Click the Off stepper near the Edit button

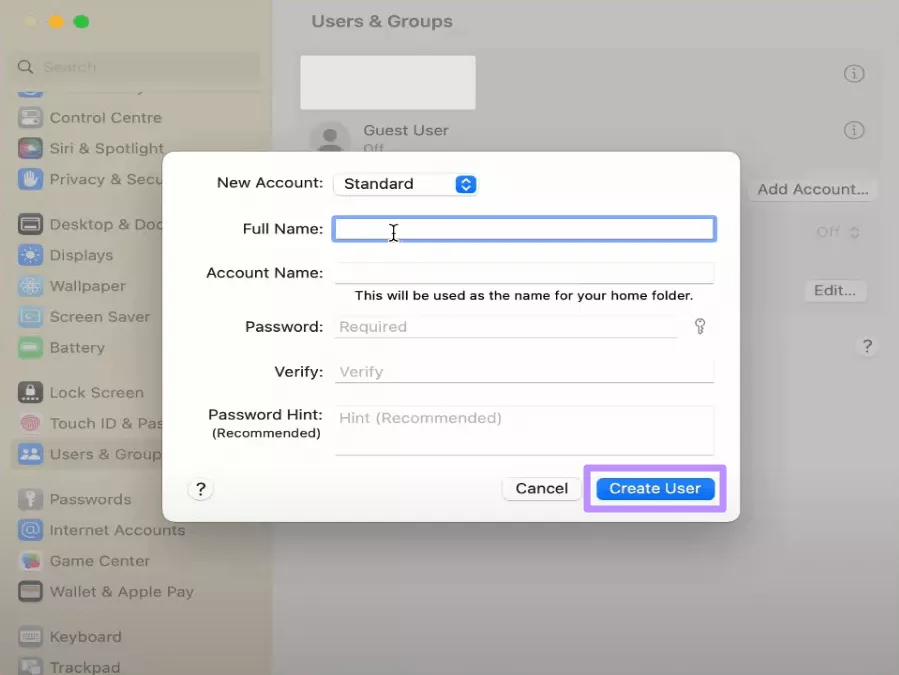pyautogui.click(x=837, y=232)
